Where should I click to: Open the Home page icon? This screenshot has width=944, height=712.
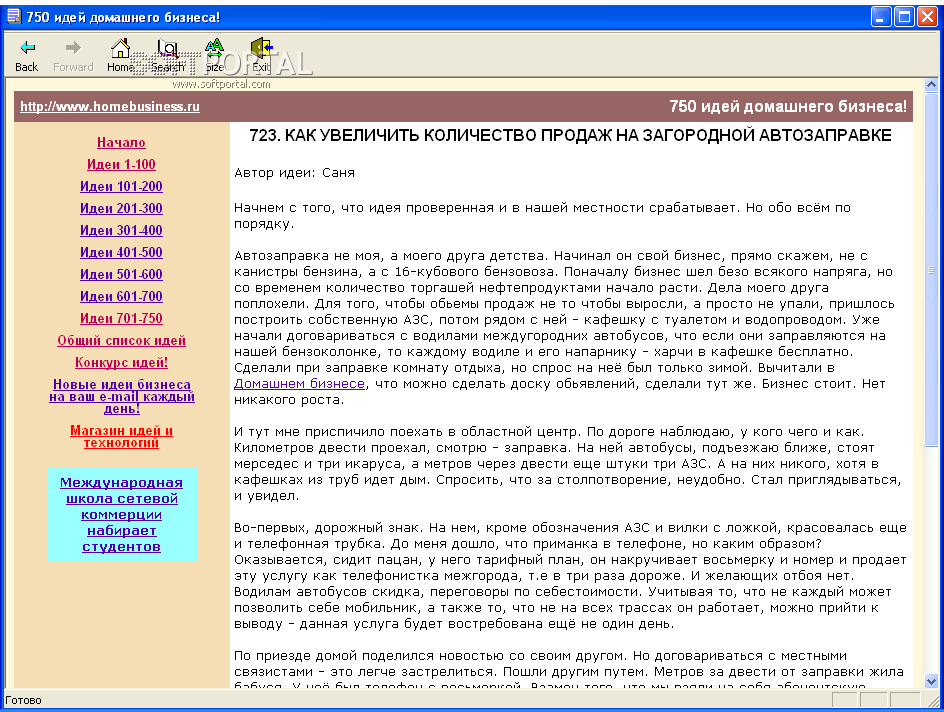click(120, 55)
